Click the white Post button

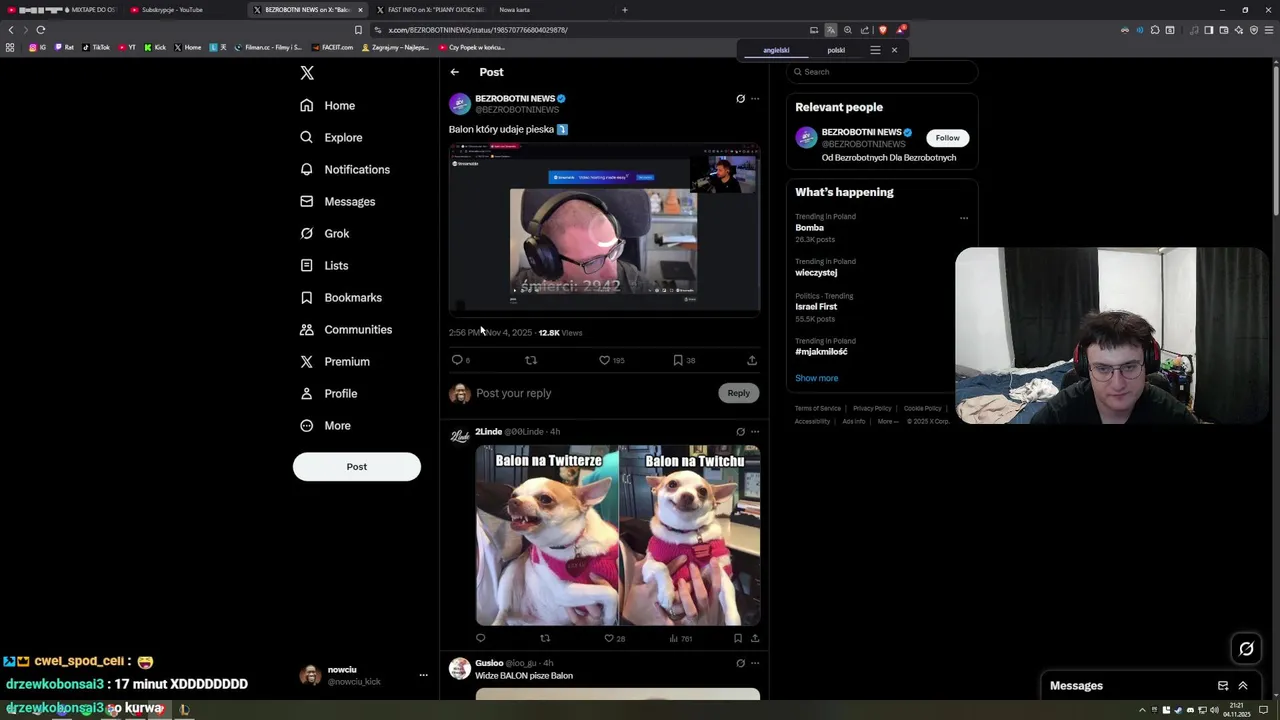357,466
